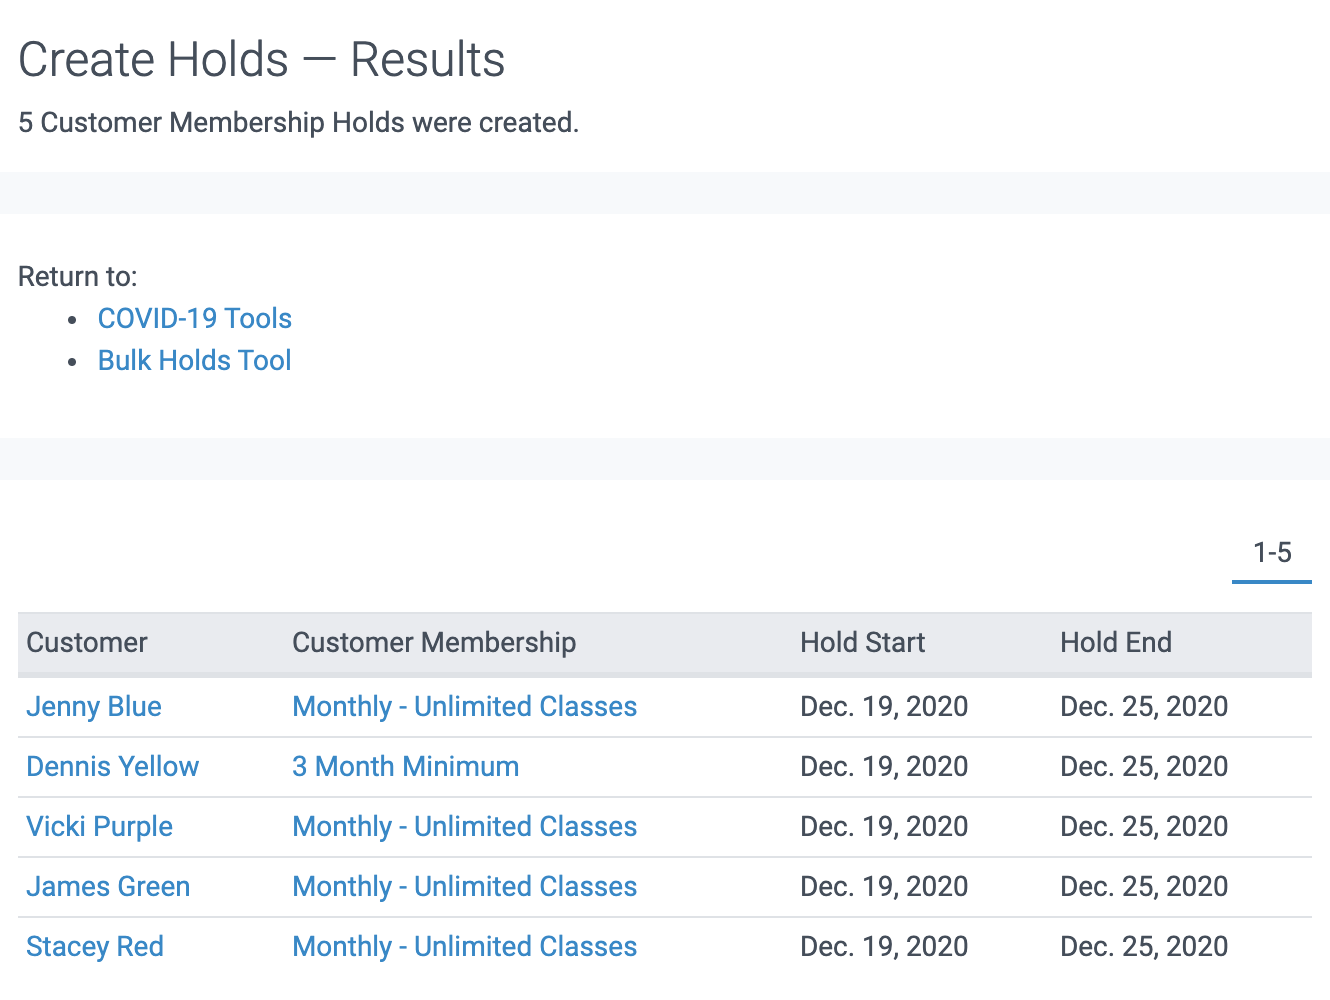Viewport: 1330px width, 1000px height.
Task: Open Dennis Yellow's 3 Month Minimum membership
Action: click(405, 767)
